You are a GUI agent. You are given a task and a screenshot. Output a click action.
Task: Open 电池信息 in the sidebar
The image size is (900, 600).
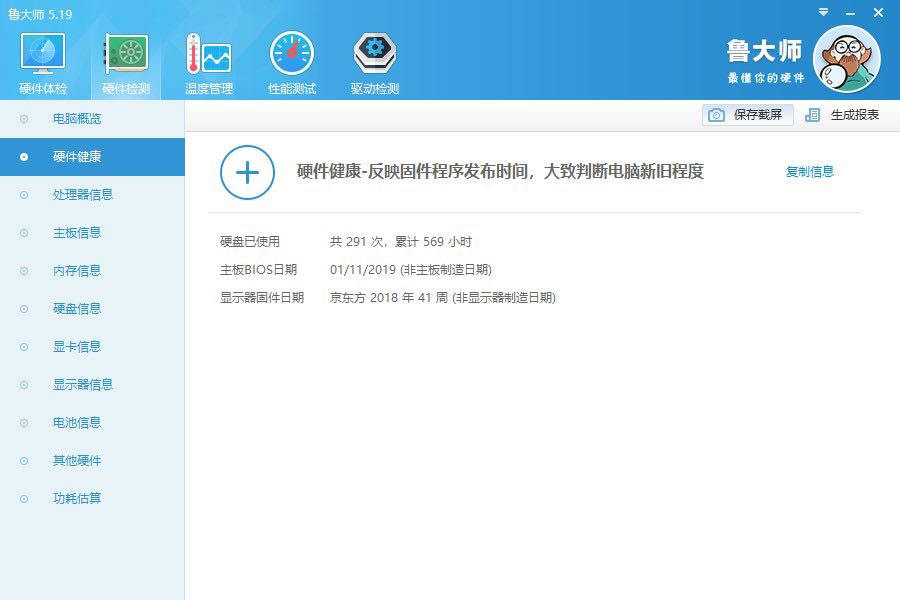[92, 423]
